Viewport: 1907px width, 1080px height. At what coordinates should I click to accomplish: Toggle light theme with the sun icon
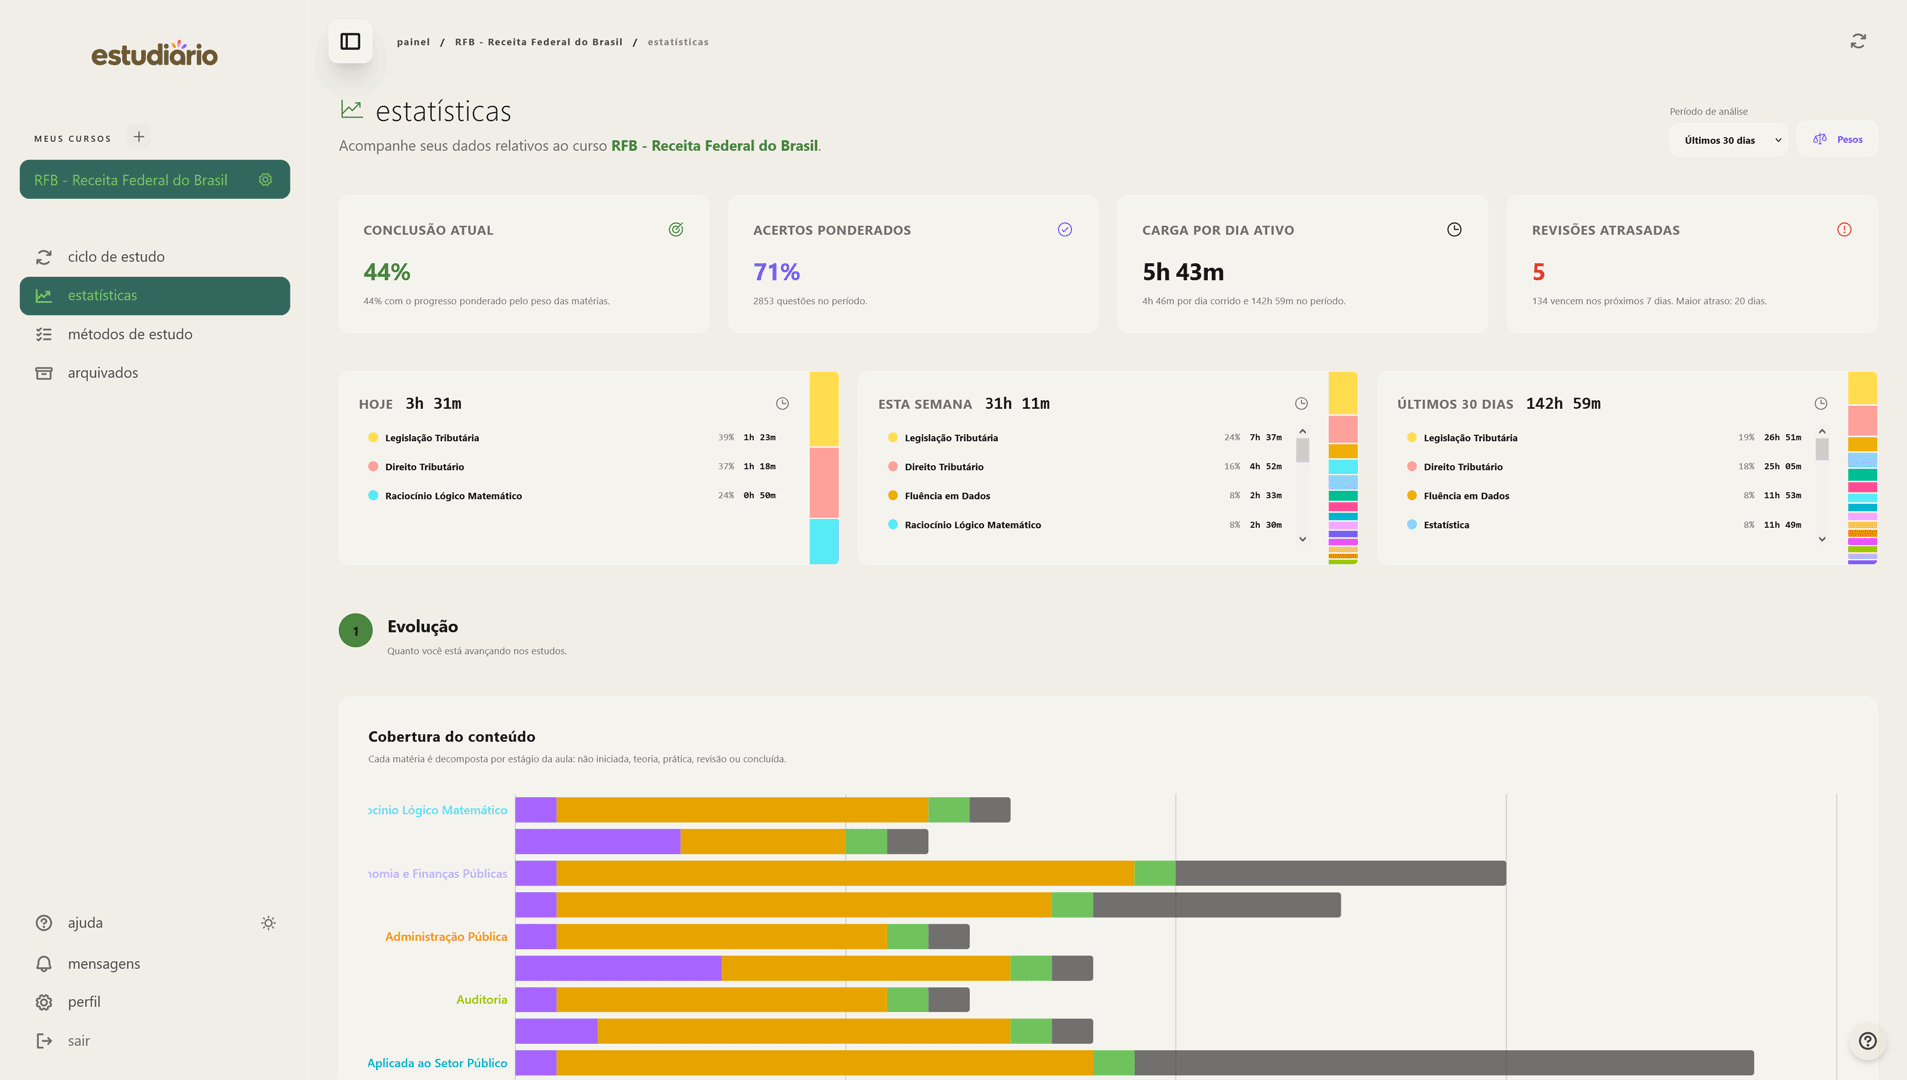(x=268, y=923)
